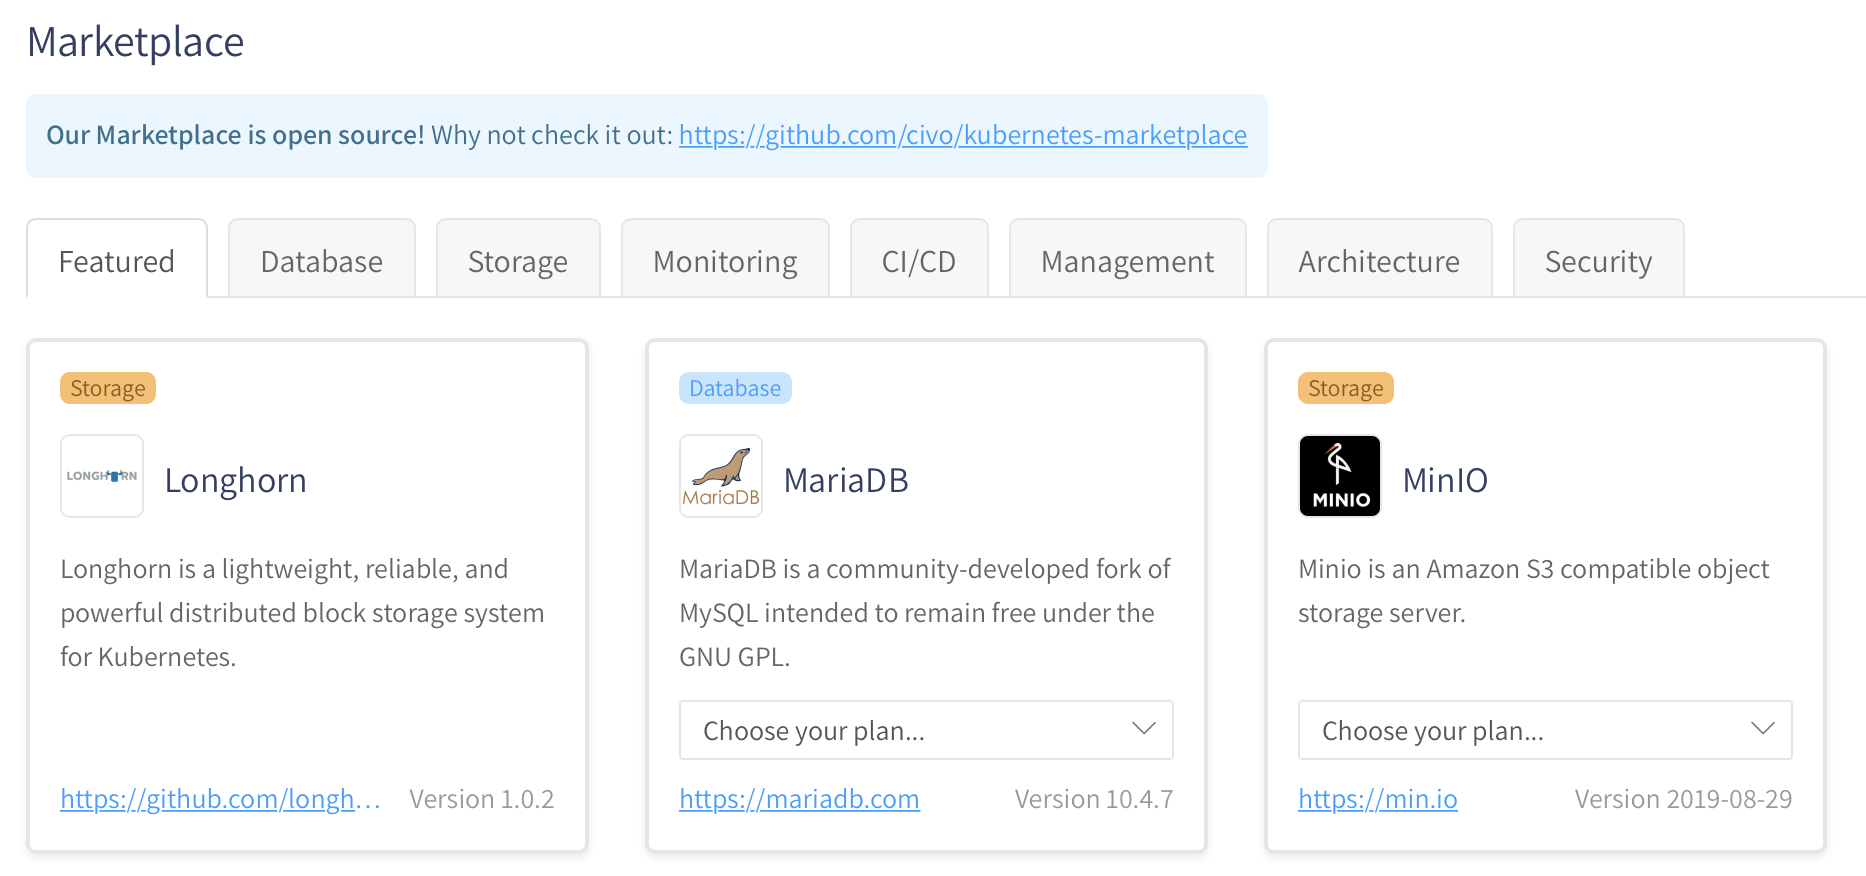The image size is (1866, 876).
Task: Switch to the Security tab
Action: [x=1599, y=259]
